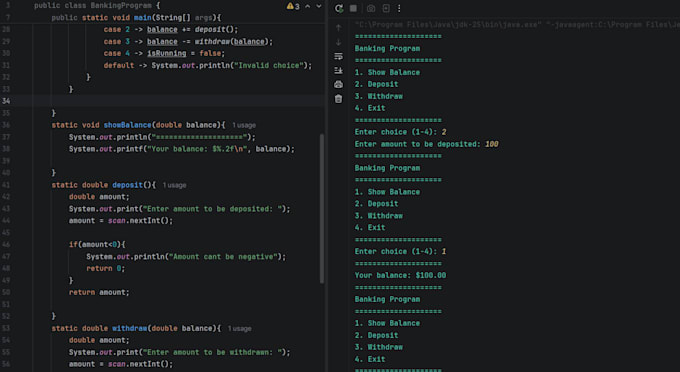Viewport: 680px width, 372px height.
Task: Click the java.exe command line in console
Action: click(517, 24)
